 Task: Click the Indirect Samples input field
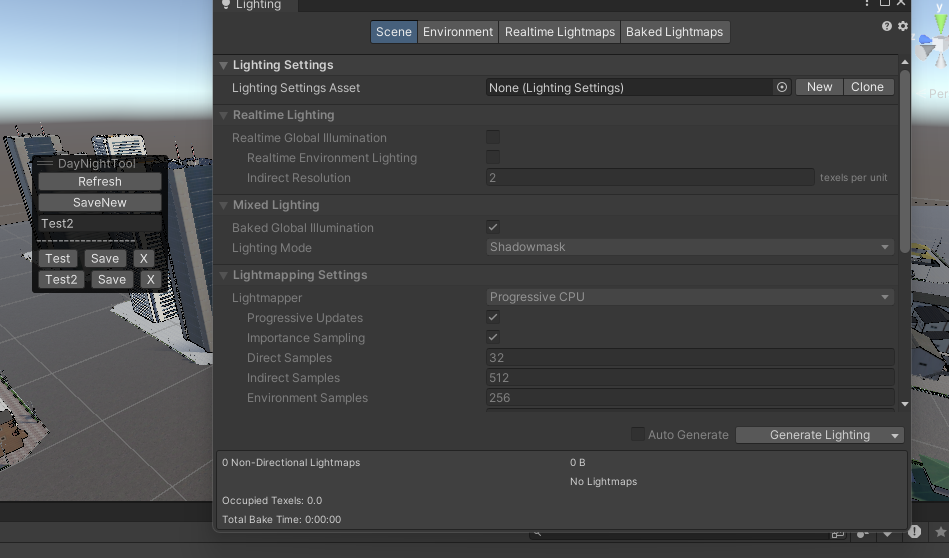click(x=690, y=378)
